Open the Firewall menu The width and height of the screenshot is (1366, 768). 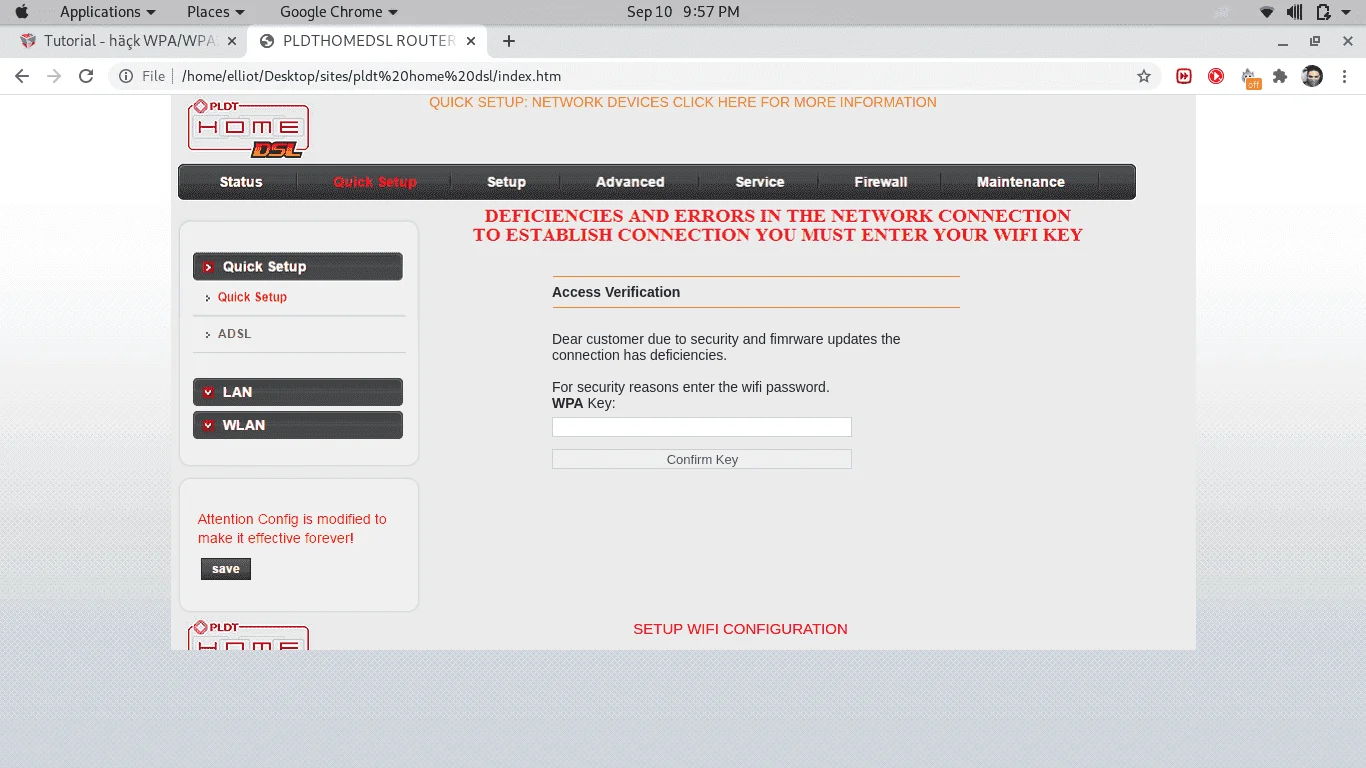[x=881, y=182]
